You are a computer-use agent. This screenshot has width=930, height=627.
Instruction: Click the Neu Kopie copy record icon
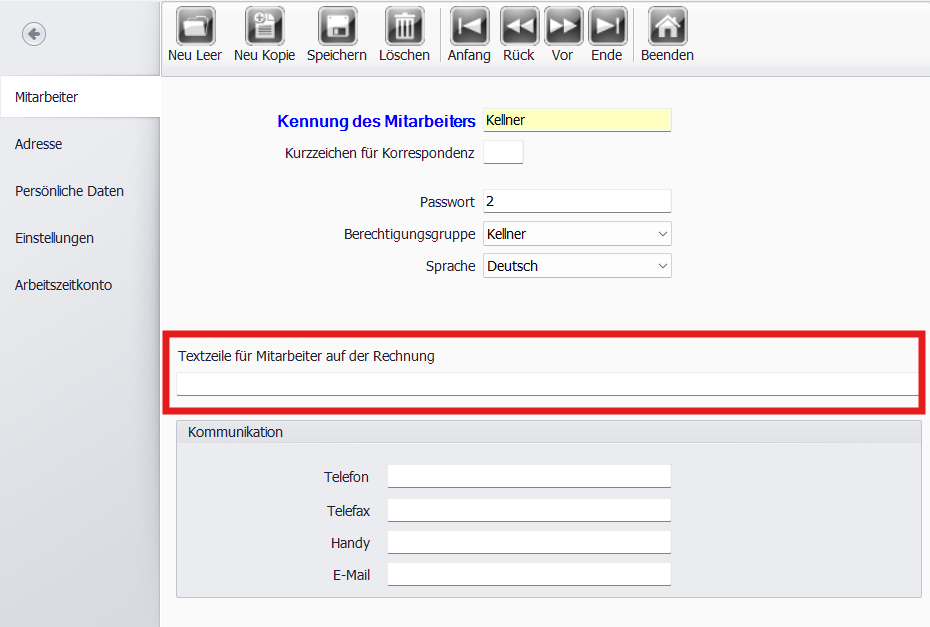(x=265, y=26)
